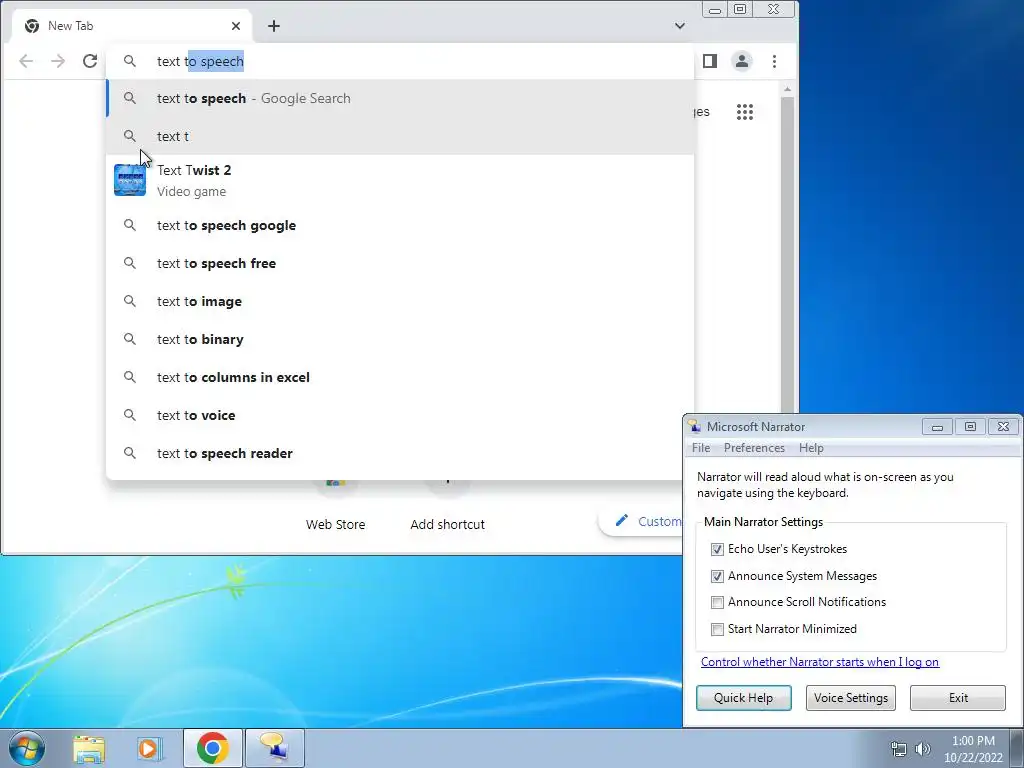The width and height of the screenshot is (1024, 768).
Task: Toggle Echo User's Keystrokes checkbox
Action: tap(717, 549)
